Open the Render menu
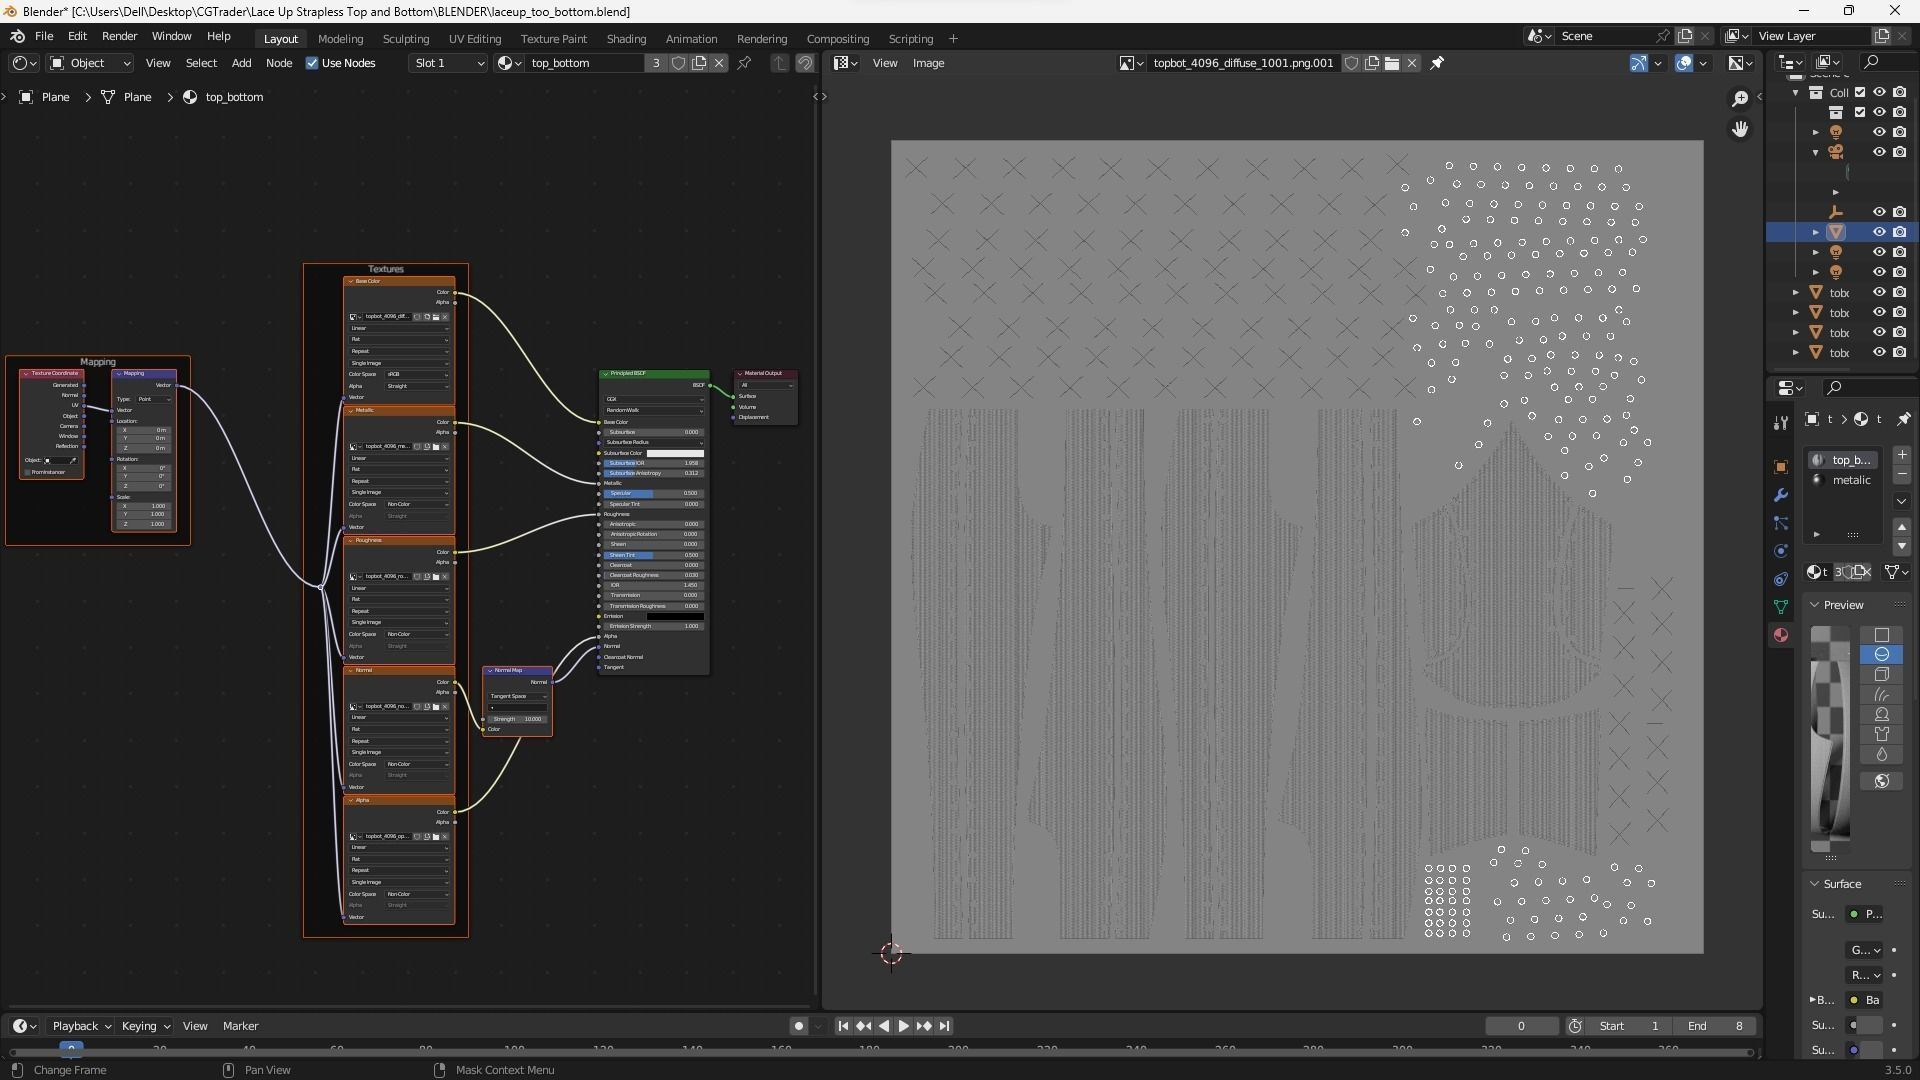The image size is (1920, 1080). (x=119, y=36)
